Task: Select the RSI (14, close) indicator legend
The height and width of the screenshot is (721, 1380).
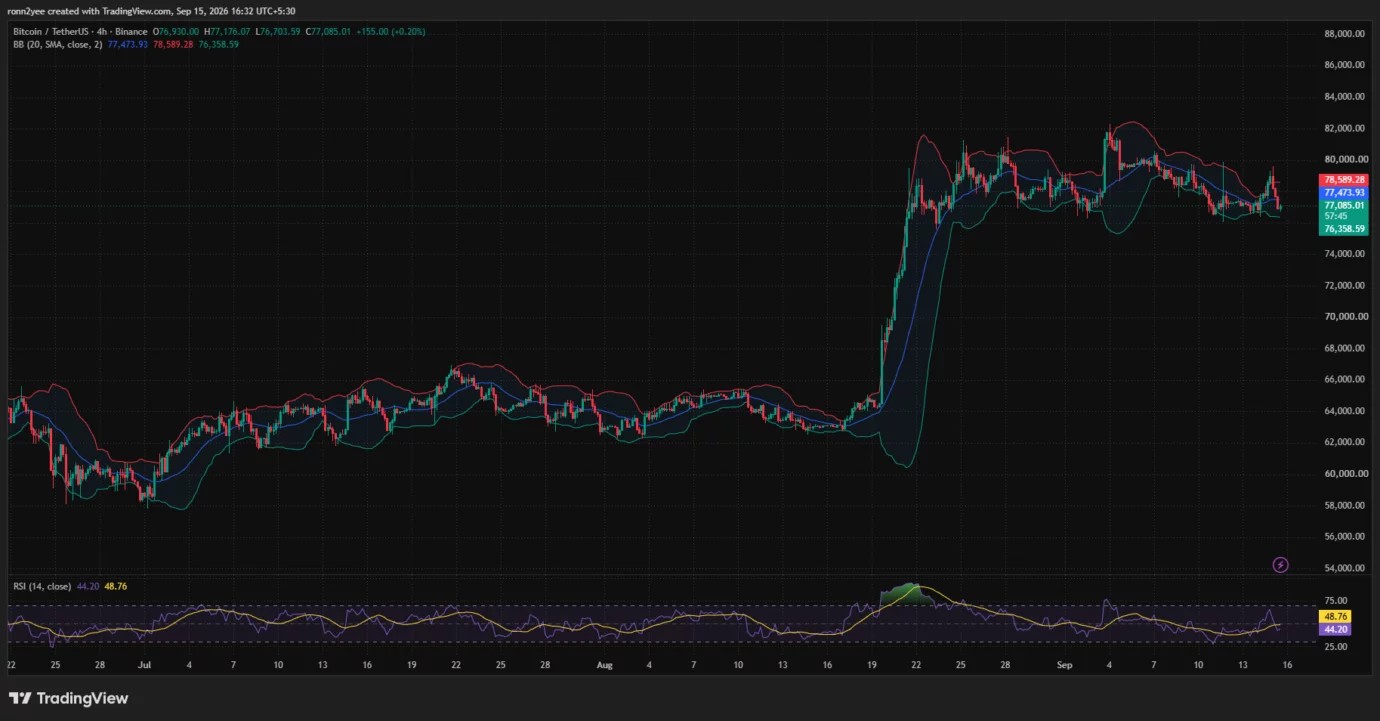Action: tap(41, 586)
